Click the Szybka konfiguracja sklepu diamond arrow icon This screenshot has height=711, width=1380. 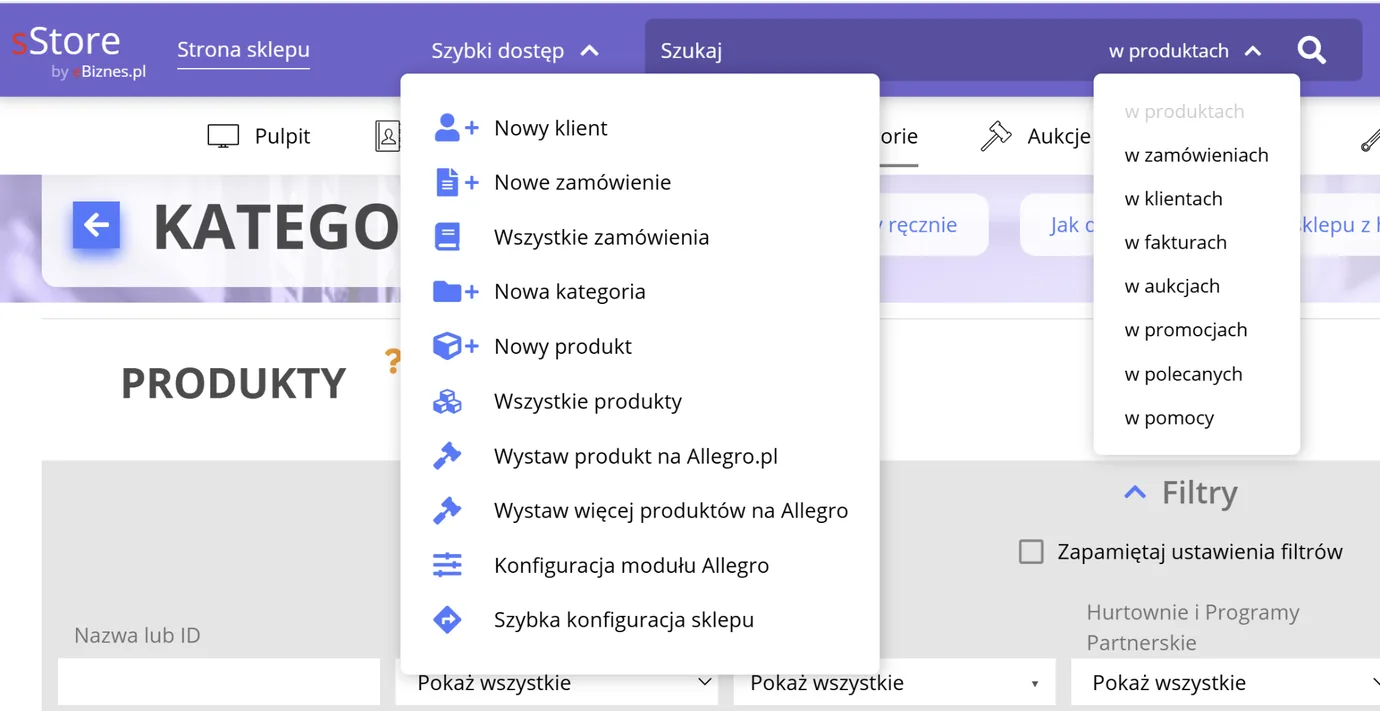[447, 620]
